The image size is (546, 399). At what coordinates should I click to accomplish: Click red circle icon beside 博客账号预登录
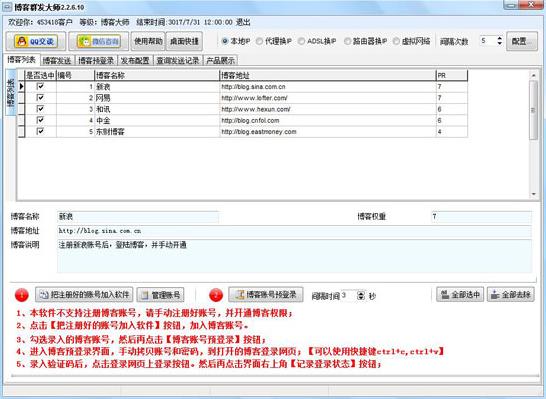pos(216,295)
